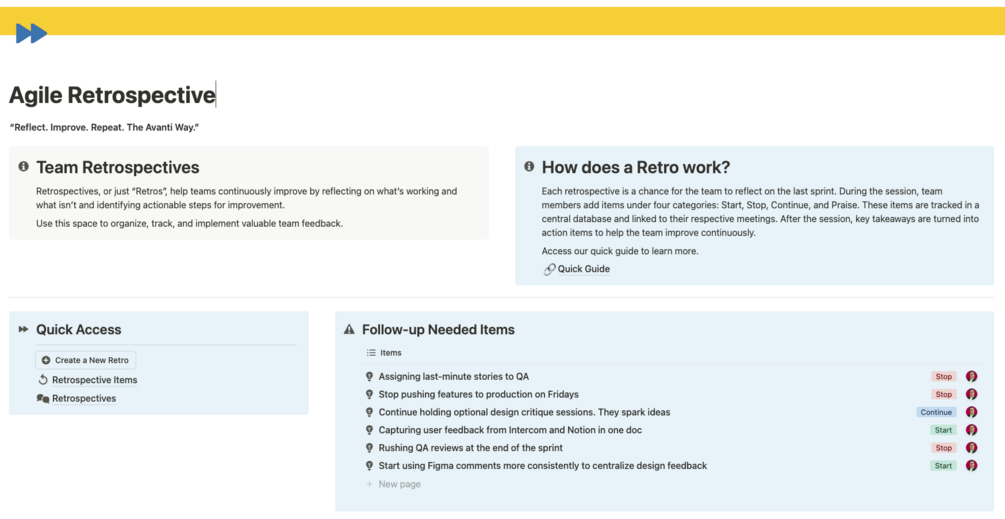The height and width of the screenshot is (519, 1005).
Task: Open the Quick Guide link
Action: tap(583, 269)
